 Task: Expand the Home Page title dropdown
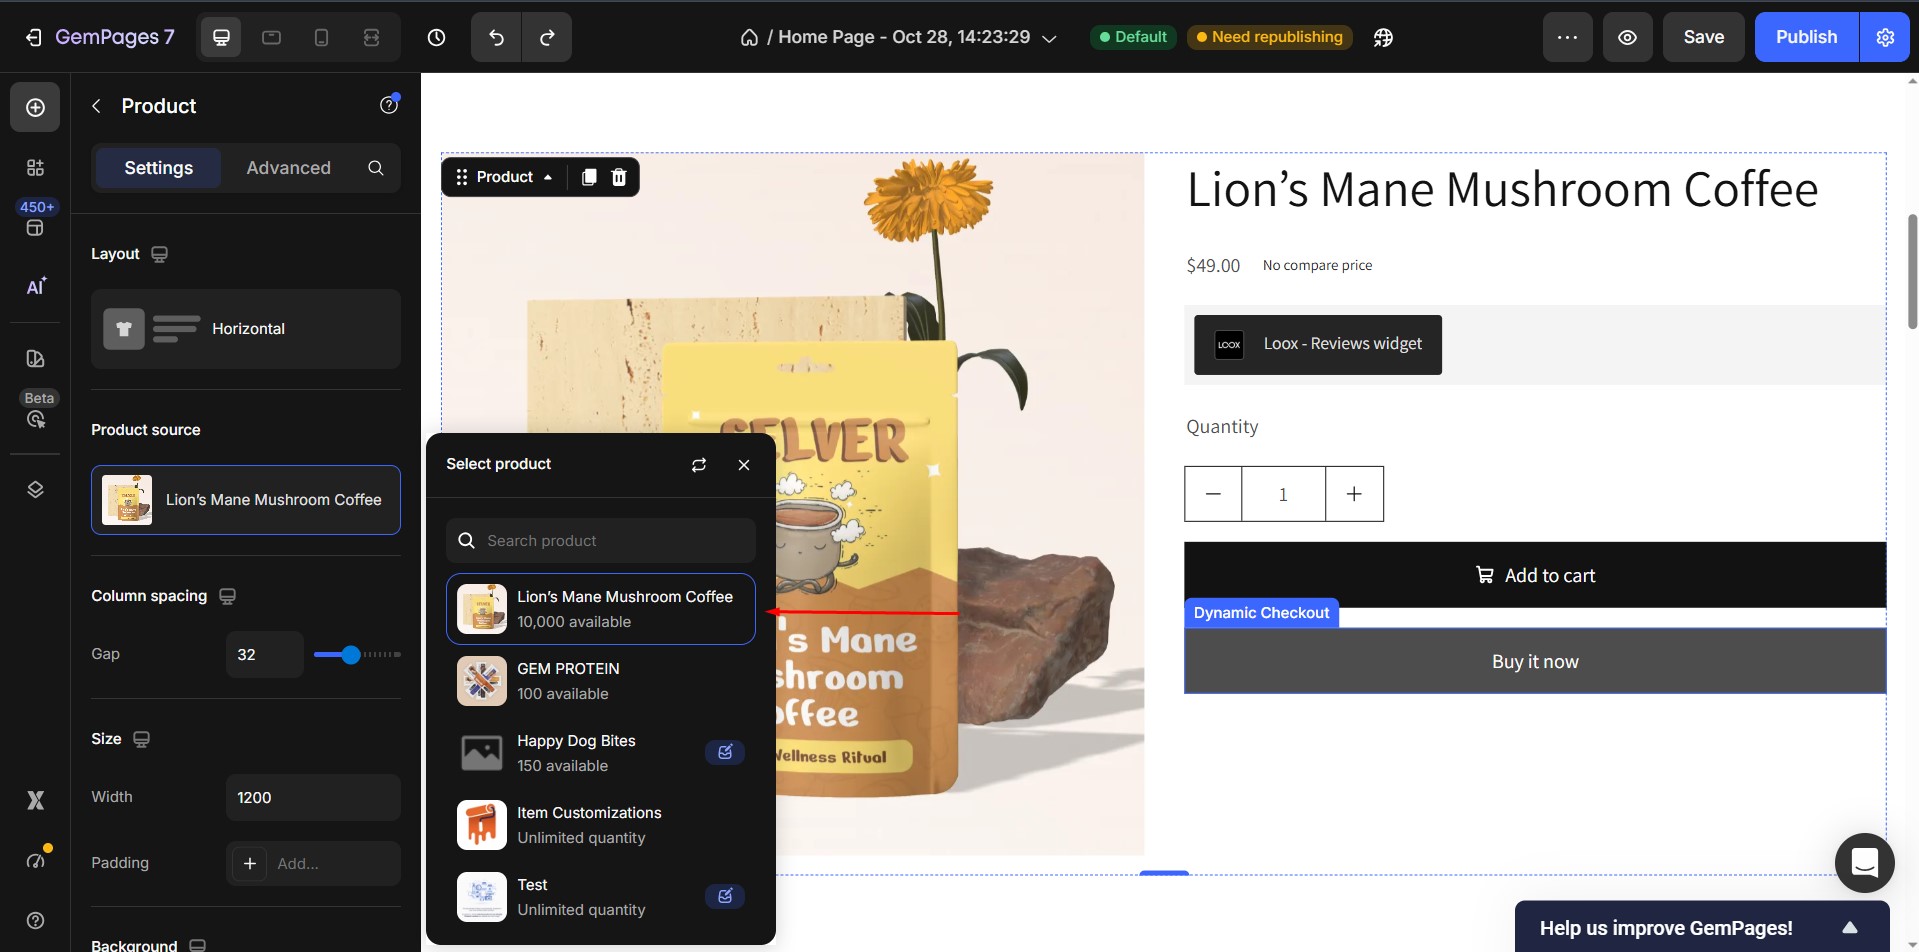click(1049, 38)
